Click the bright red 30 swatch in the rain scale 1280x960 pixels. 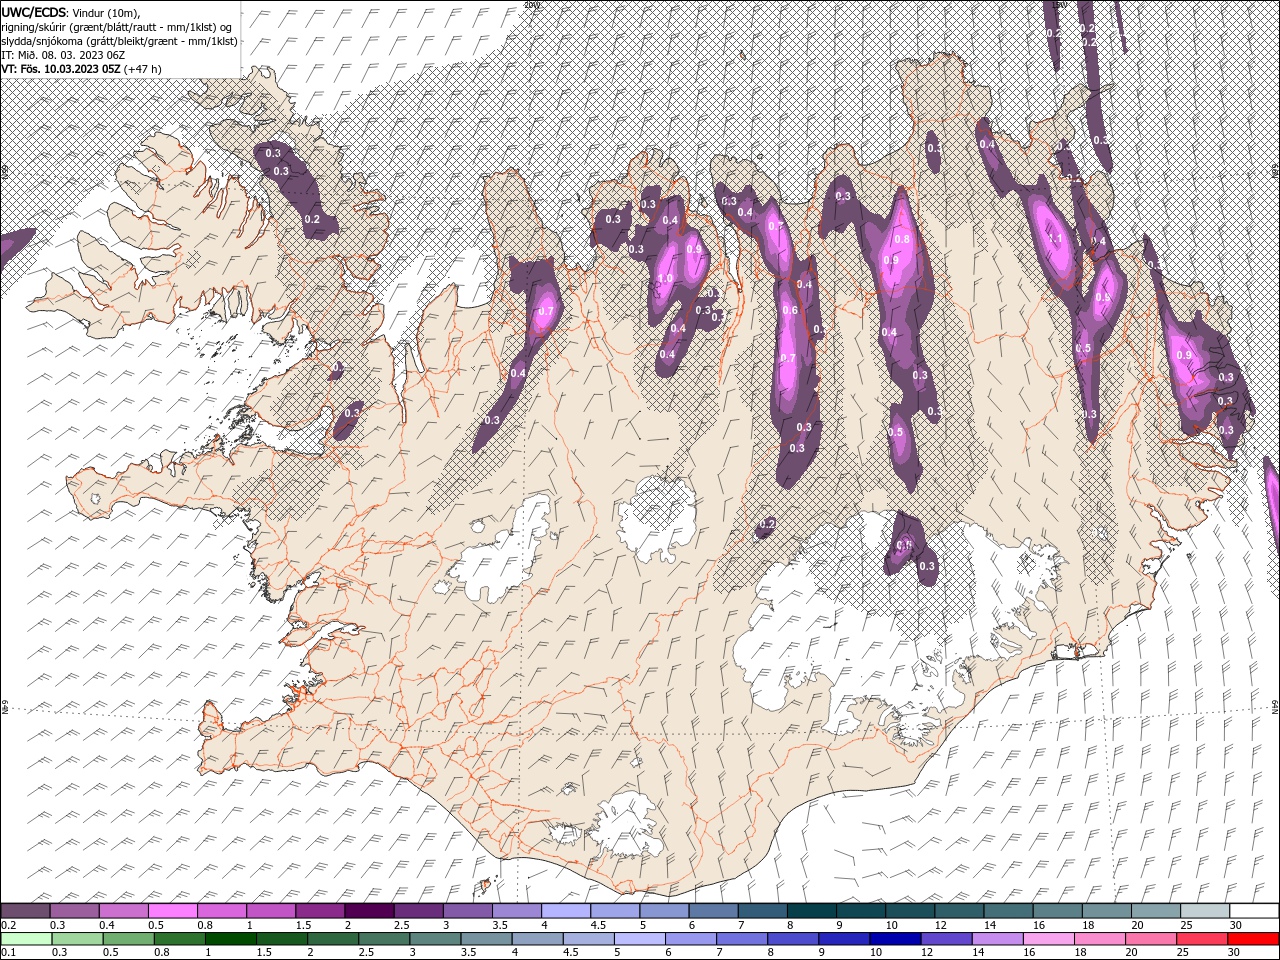point(1253,939)
